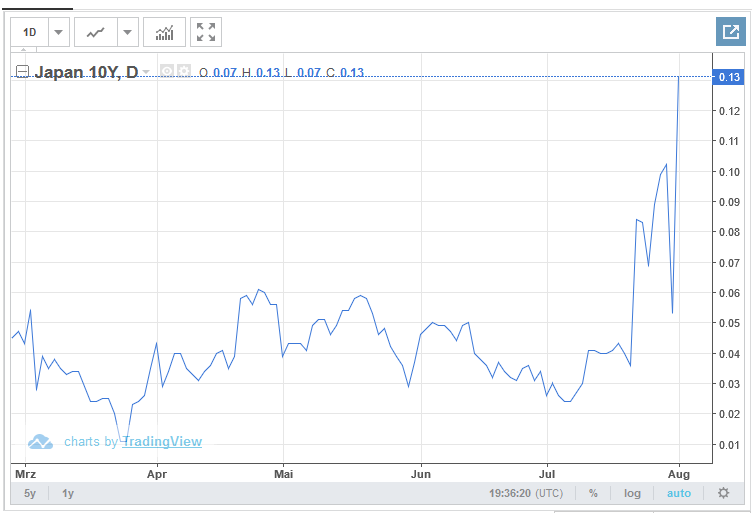This screenshot has height=513, width=752.
Task: Select the 5y time range
Action: [30, 493]
